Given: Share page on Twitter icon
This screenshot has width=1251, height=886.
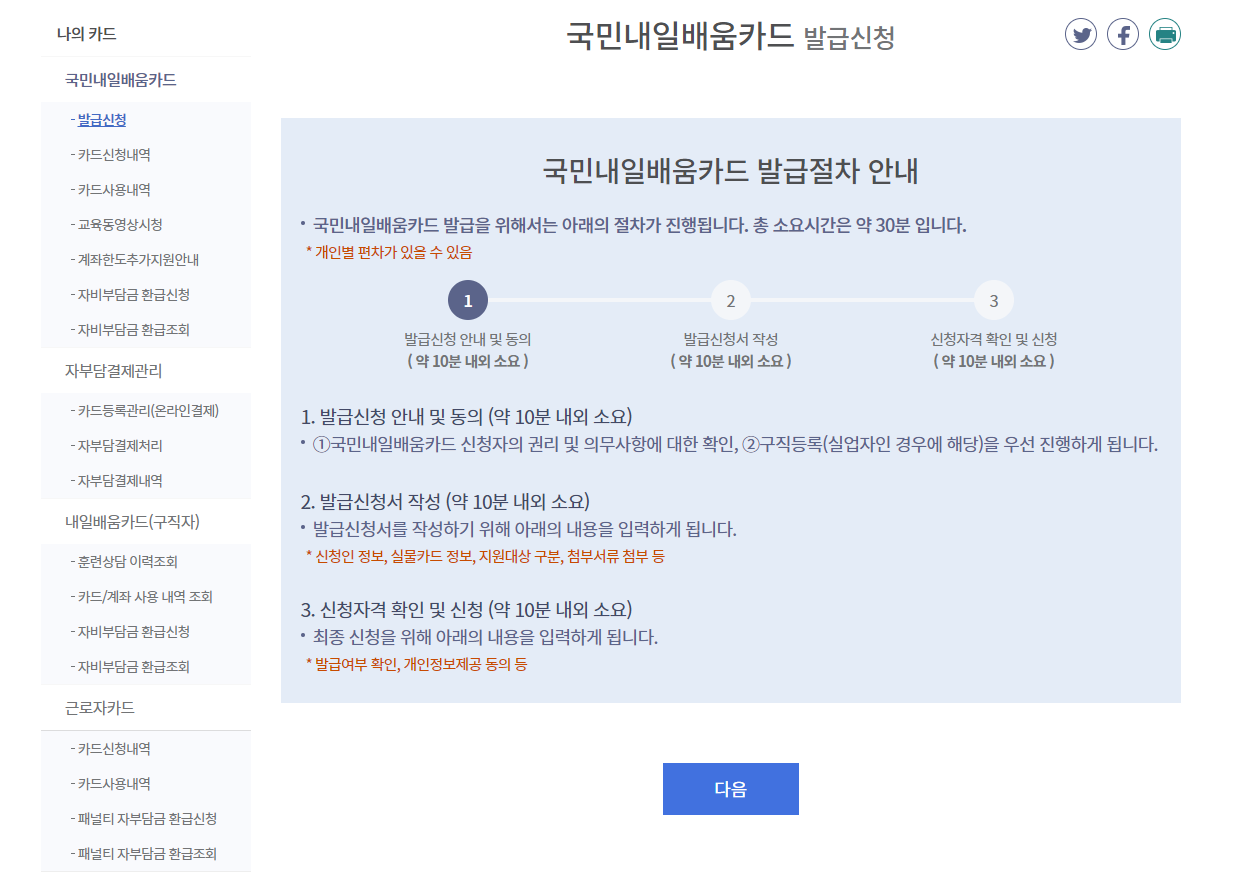Looking at the screenshot, I should [1081, 35].
